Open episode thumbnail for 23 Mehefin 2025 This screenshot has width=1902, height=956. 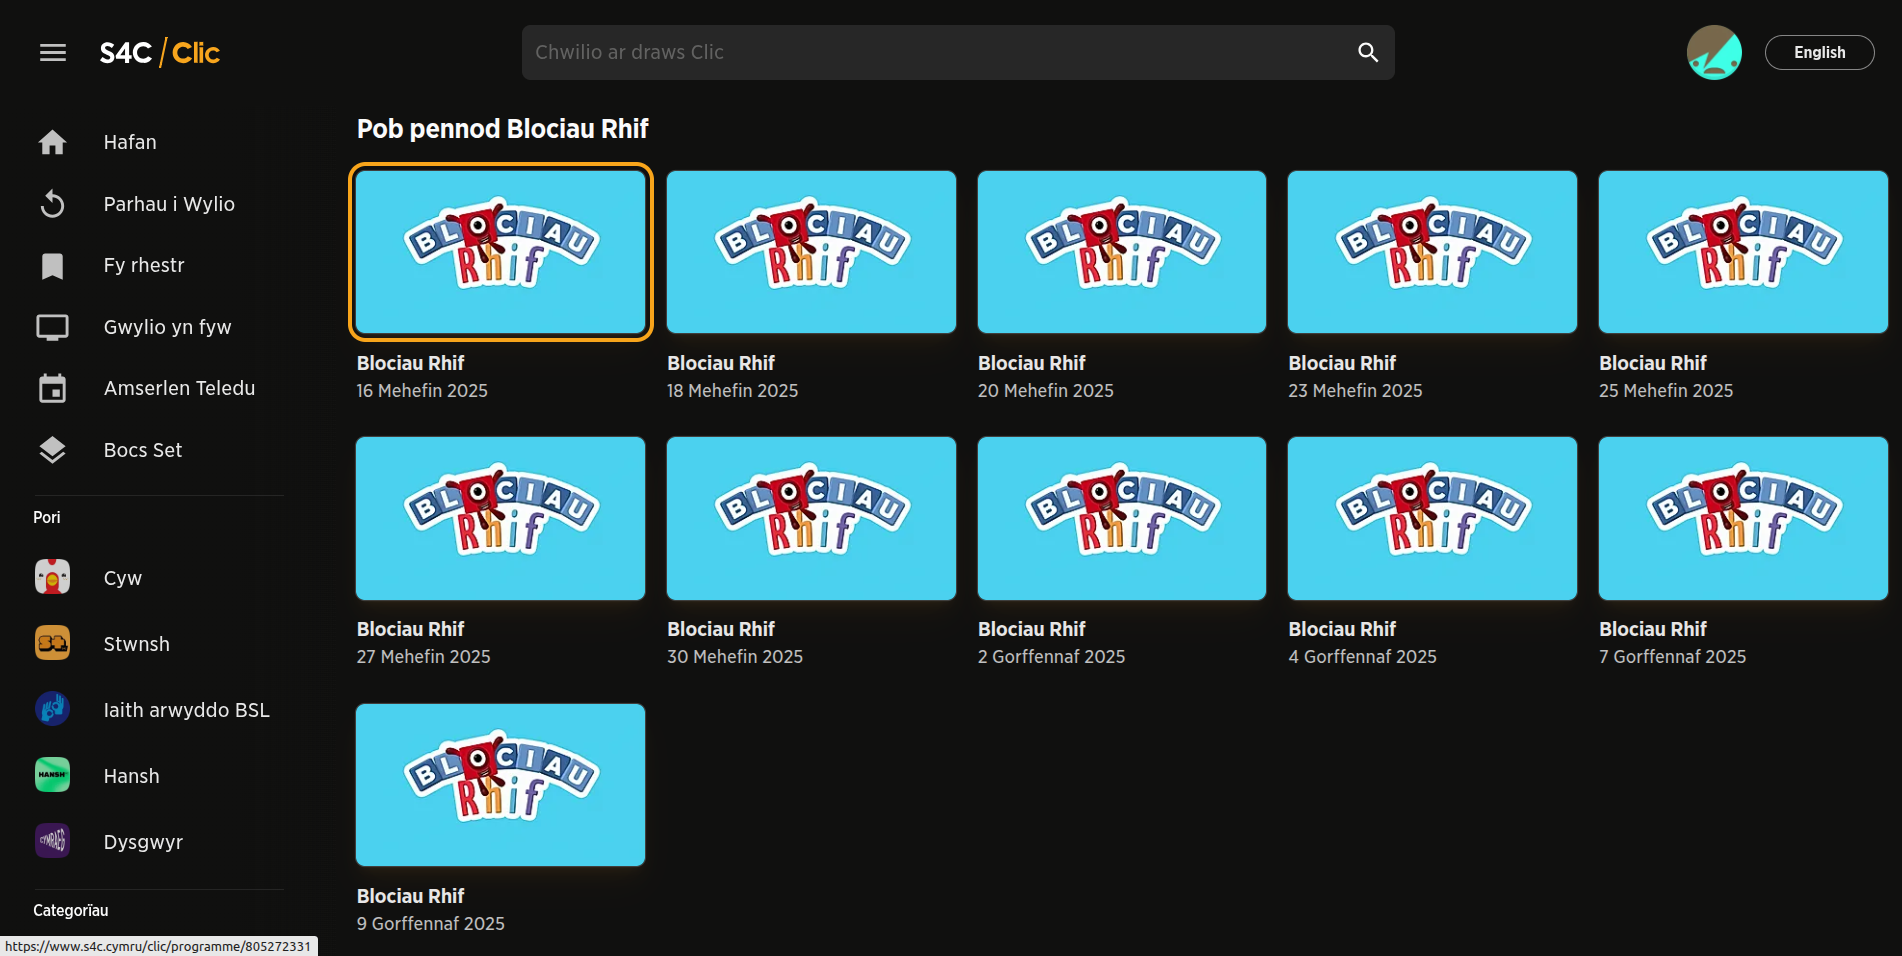pos(1432,252)
